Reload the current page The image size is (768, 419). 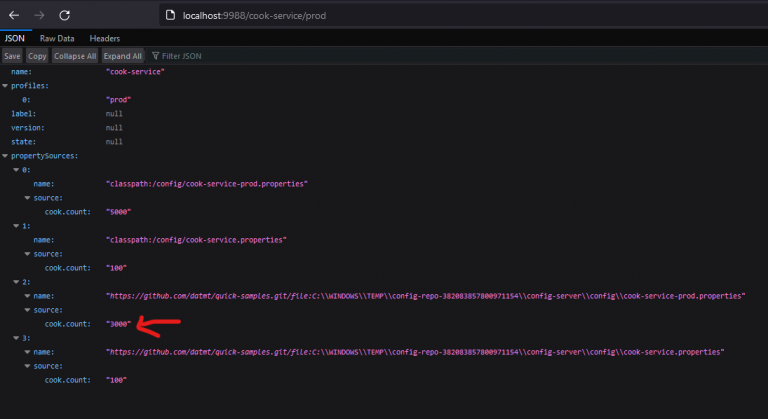coord(65,16)
